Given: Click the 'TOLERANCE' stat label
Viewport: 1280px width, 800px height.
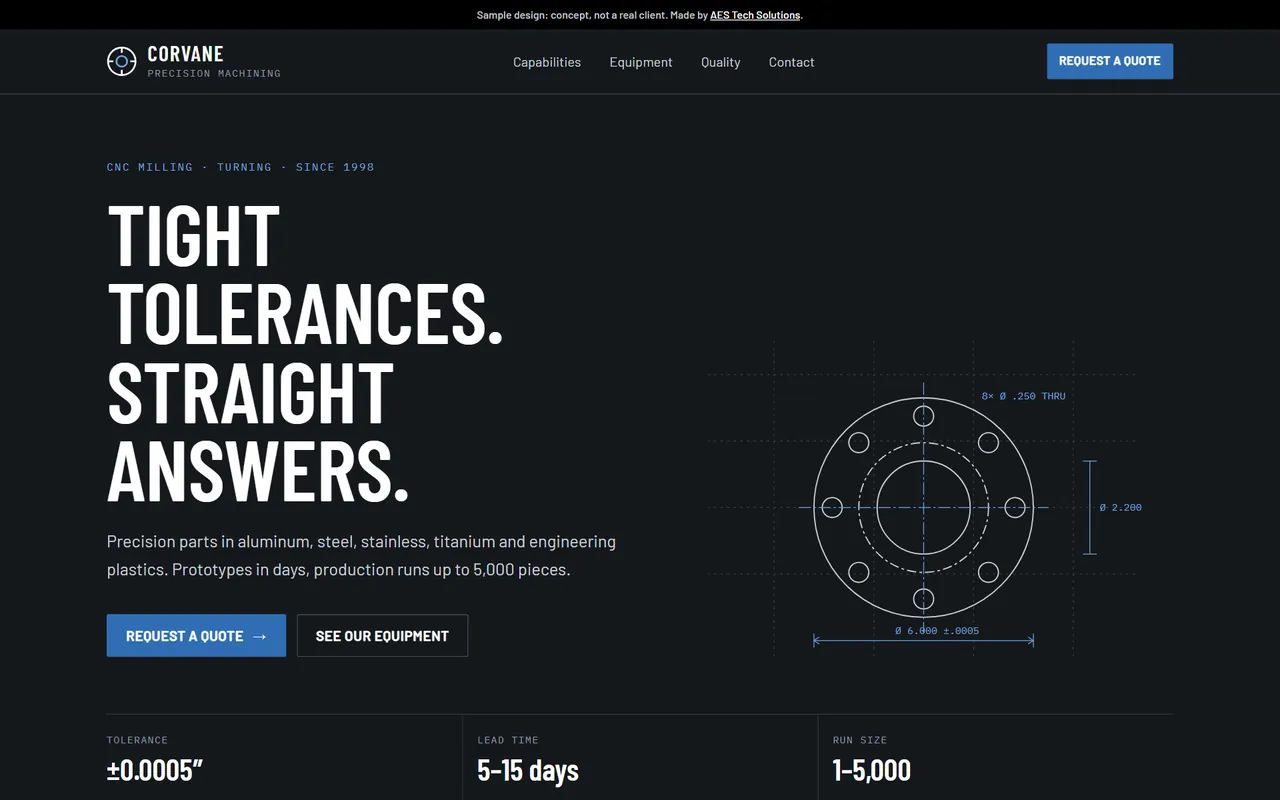Looking at the screenshot, I should 137,740.
